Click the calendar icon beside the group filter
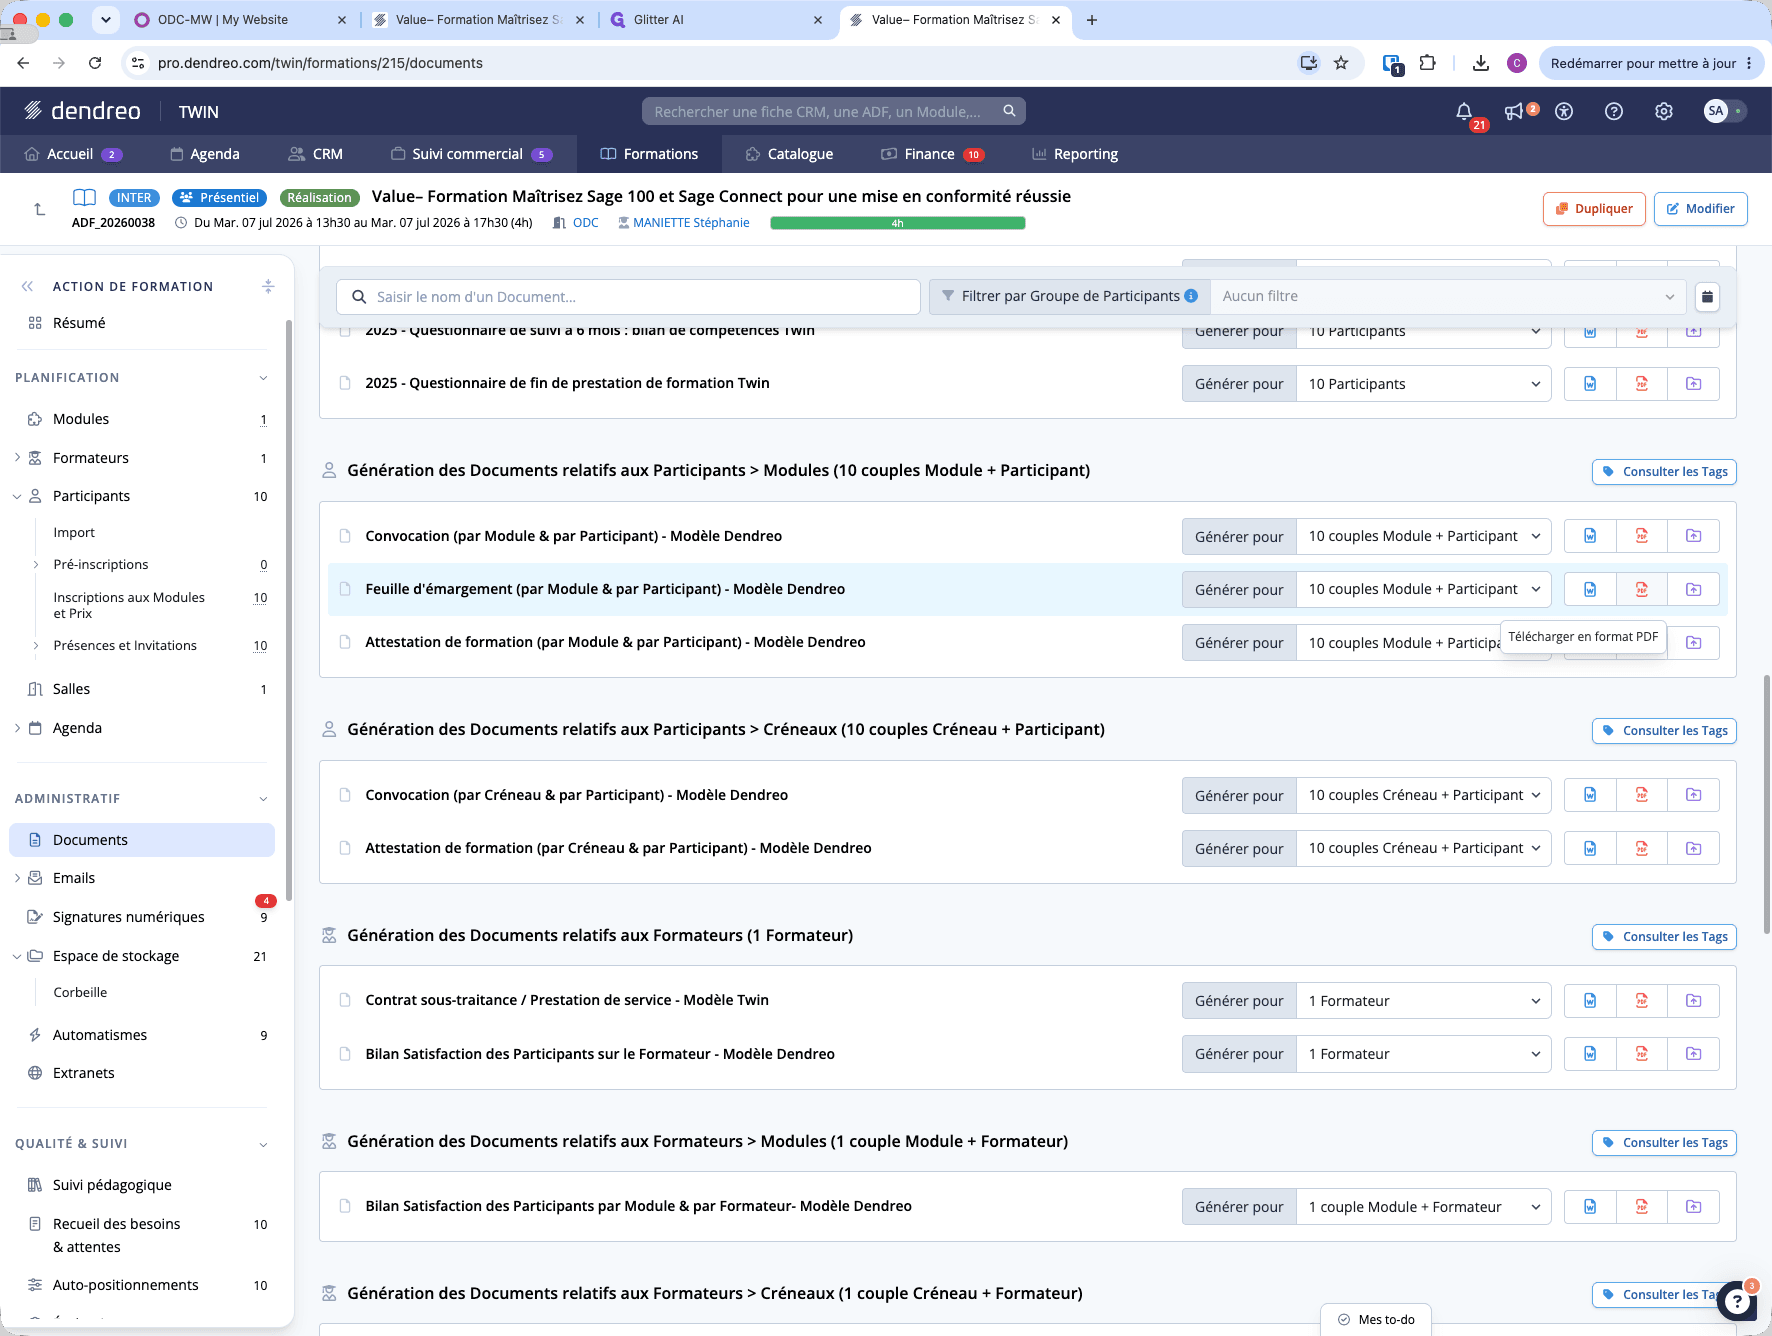This screenshot has width=1772, height=1336. pos(1708,296)
